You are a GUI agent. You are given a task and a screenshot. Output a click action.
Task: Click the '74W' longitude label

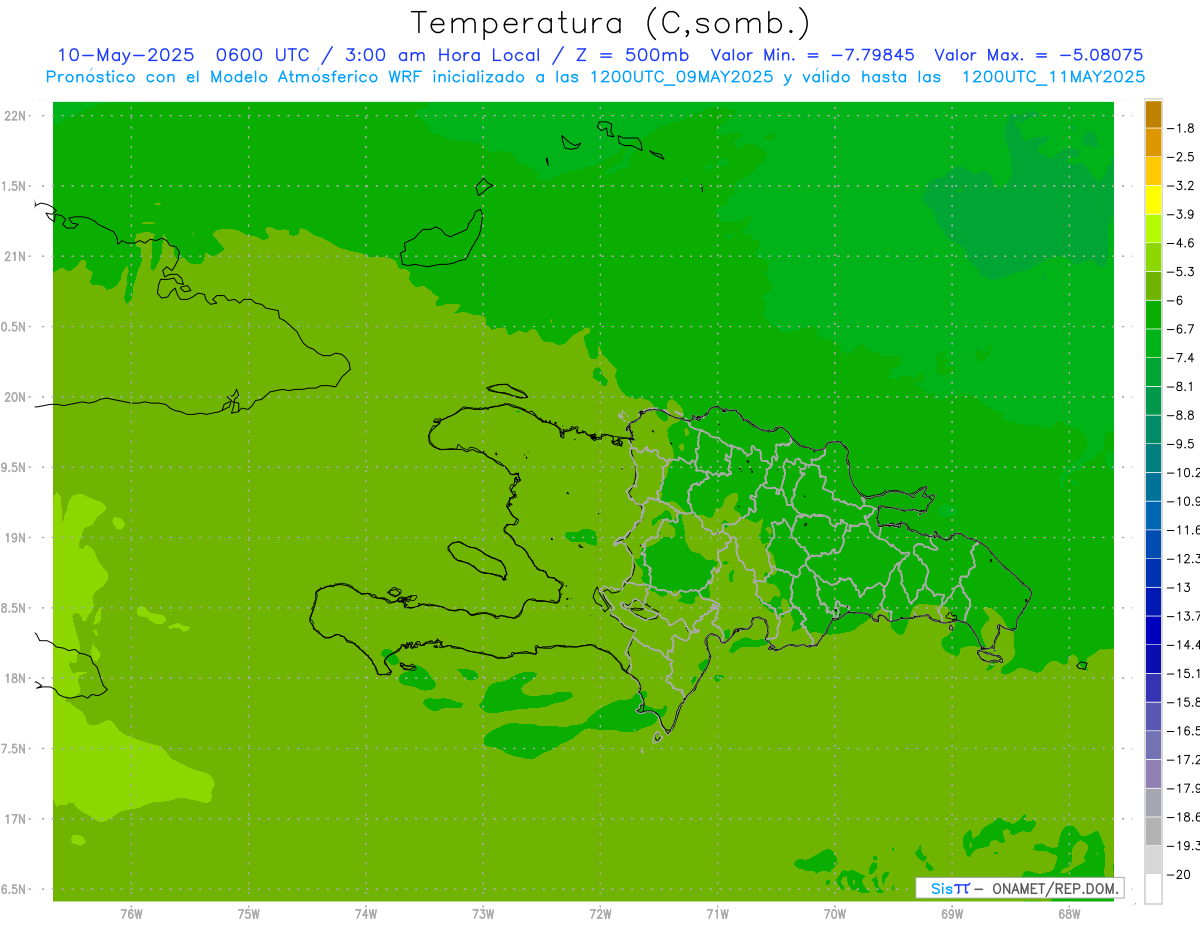coord(365,914)
